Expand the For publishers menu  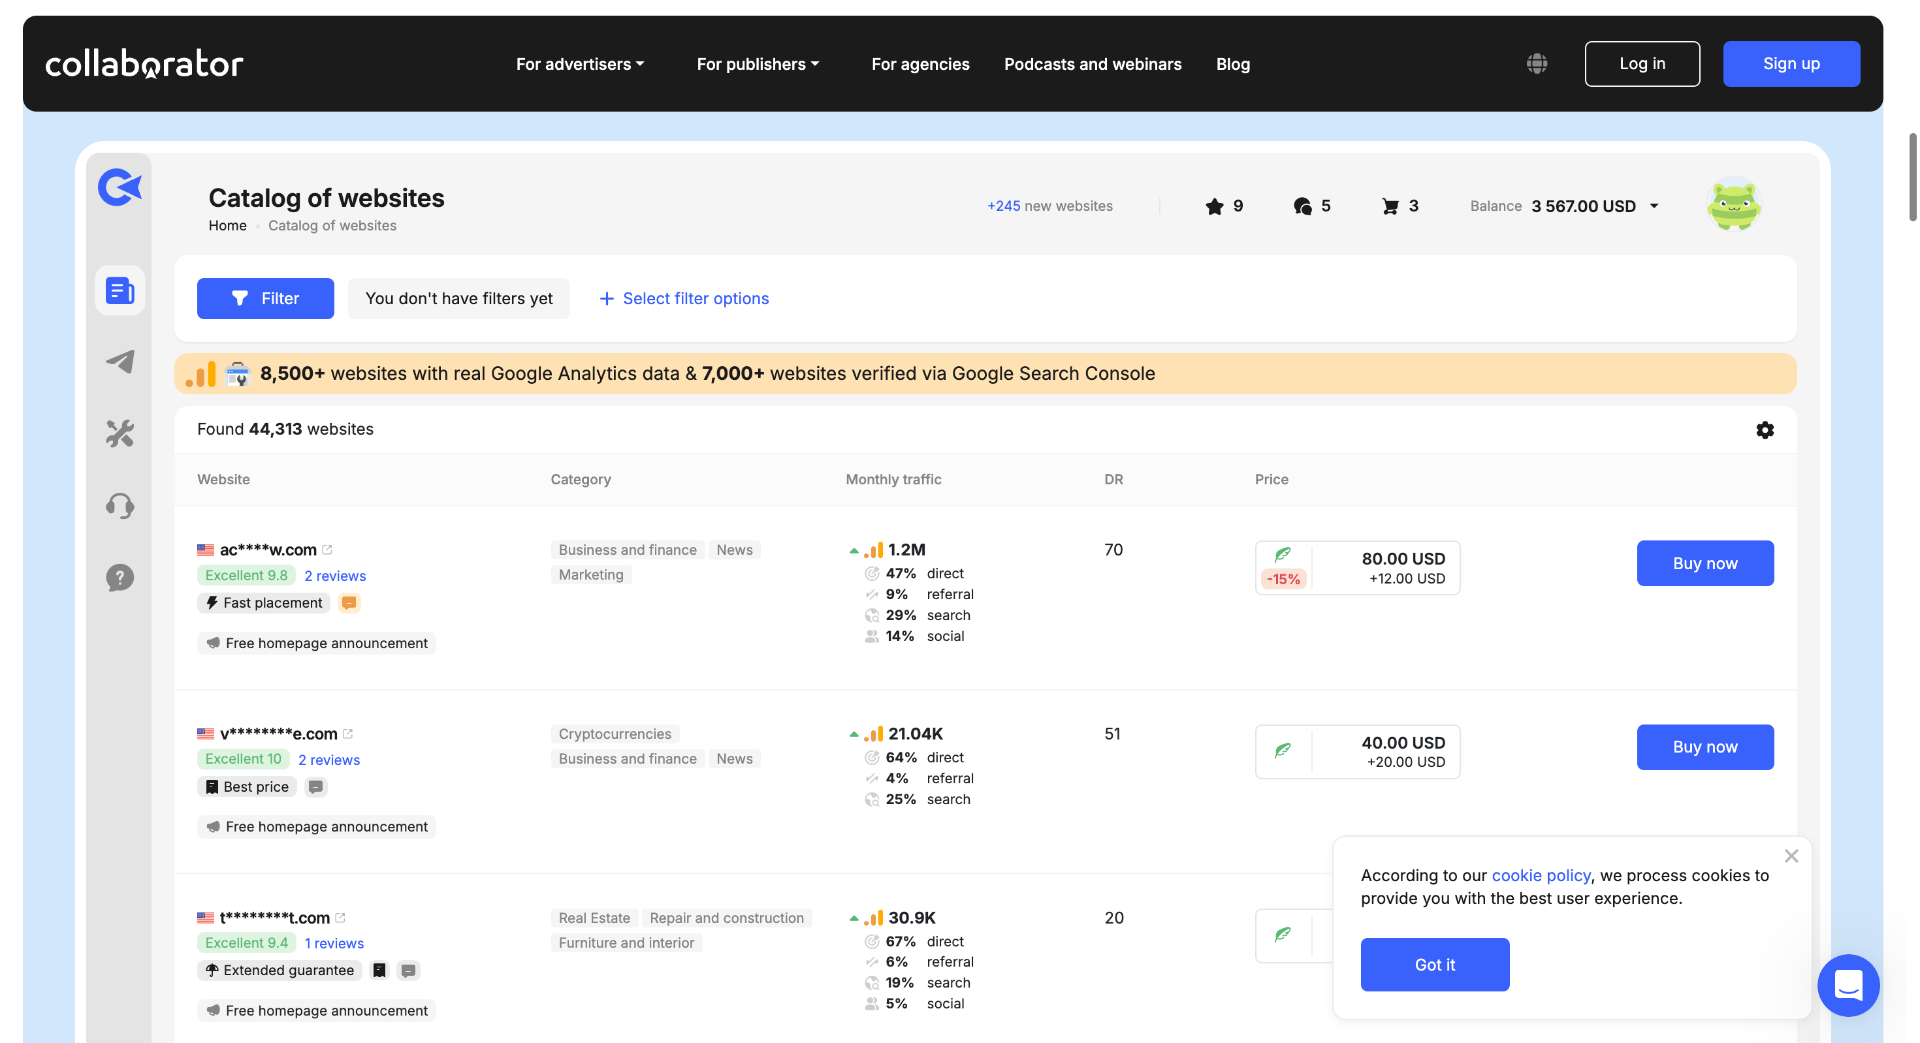[758, 64]
